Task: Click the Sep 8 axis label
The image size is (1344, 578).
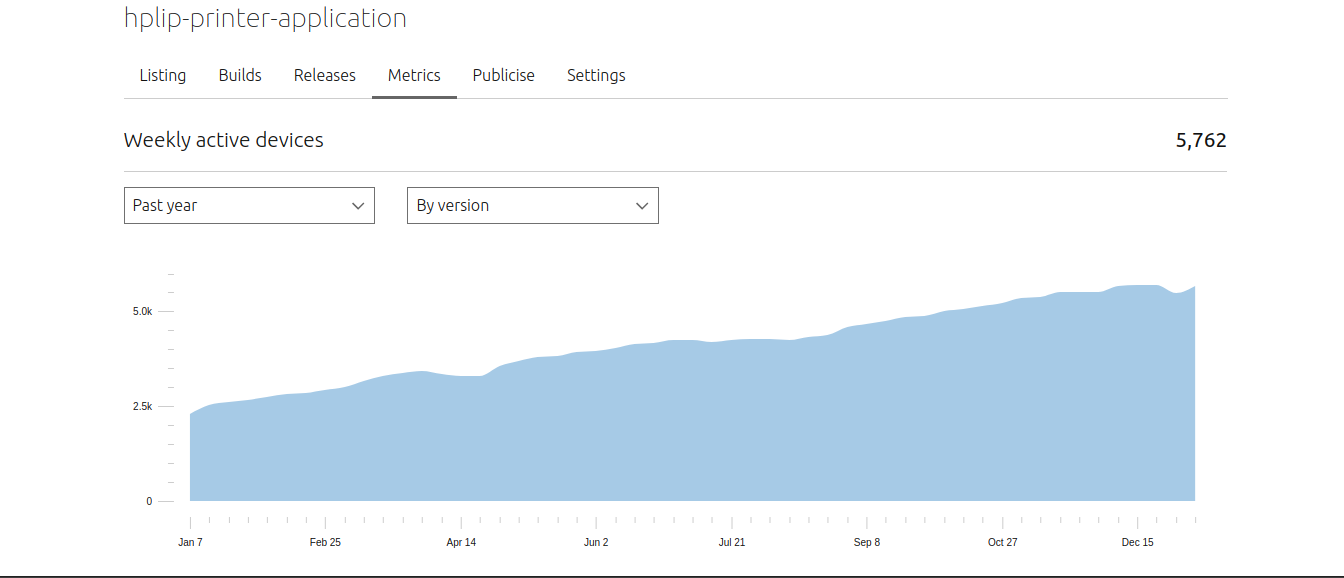Action: [867, 542]
